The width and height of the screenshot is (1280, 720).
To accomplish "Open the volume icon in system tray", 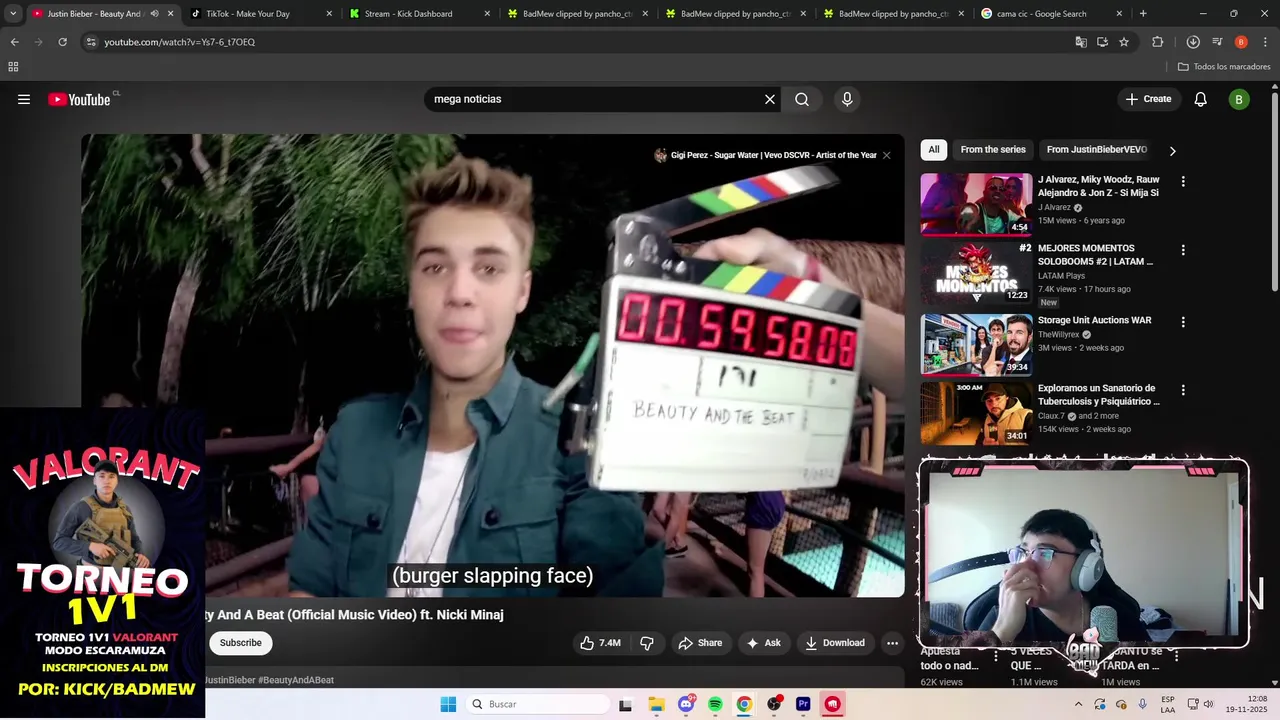I will coord(1208,704).
